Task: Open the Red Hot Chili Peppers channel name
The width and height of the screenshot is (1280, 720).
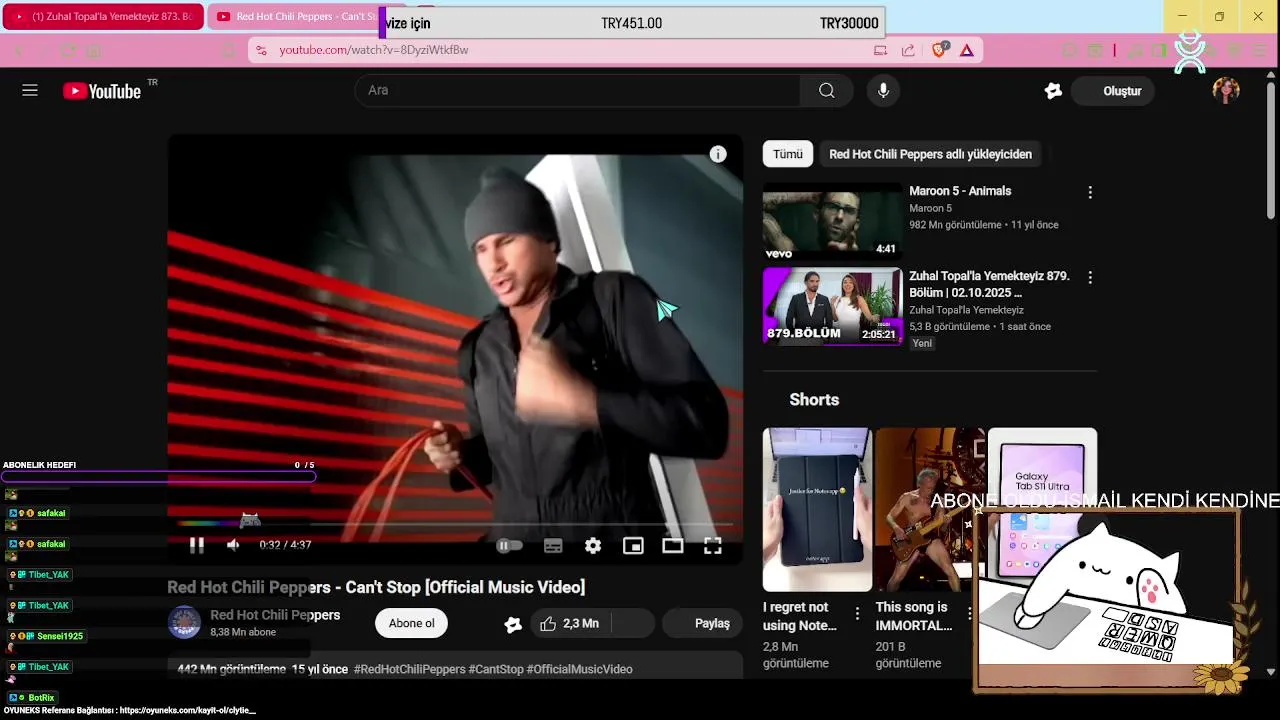Action: coord(275,615)
